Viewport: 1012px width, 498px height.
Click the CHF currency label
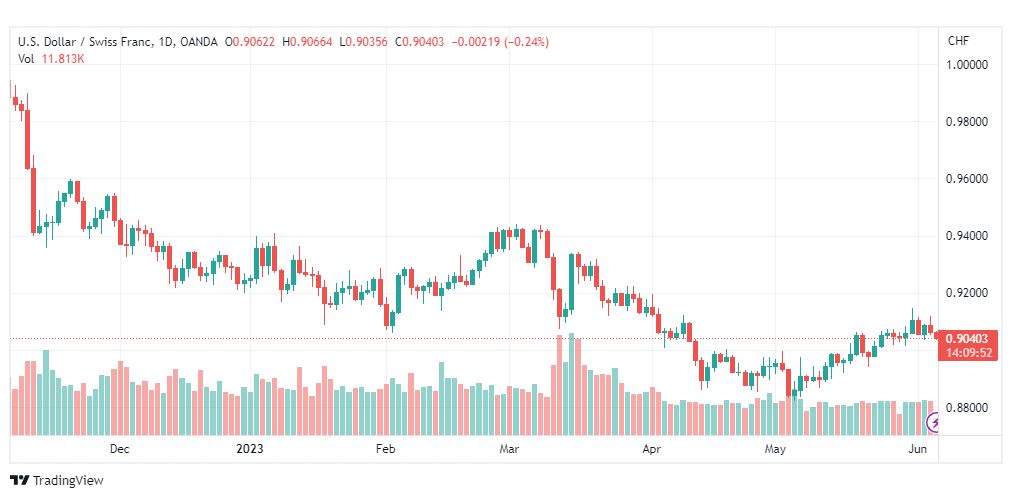(958, 41)
